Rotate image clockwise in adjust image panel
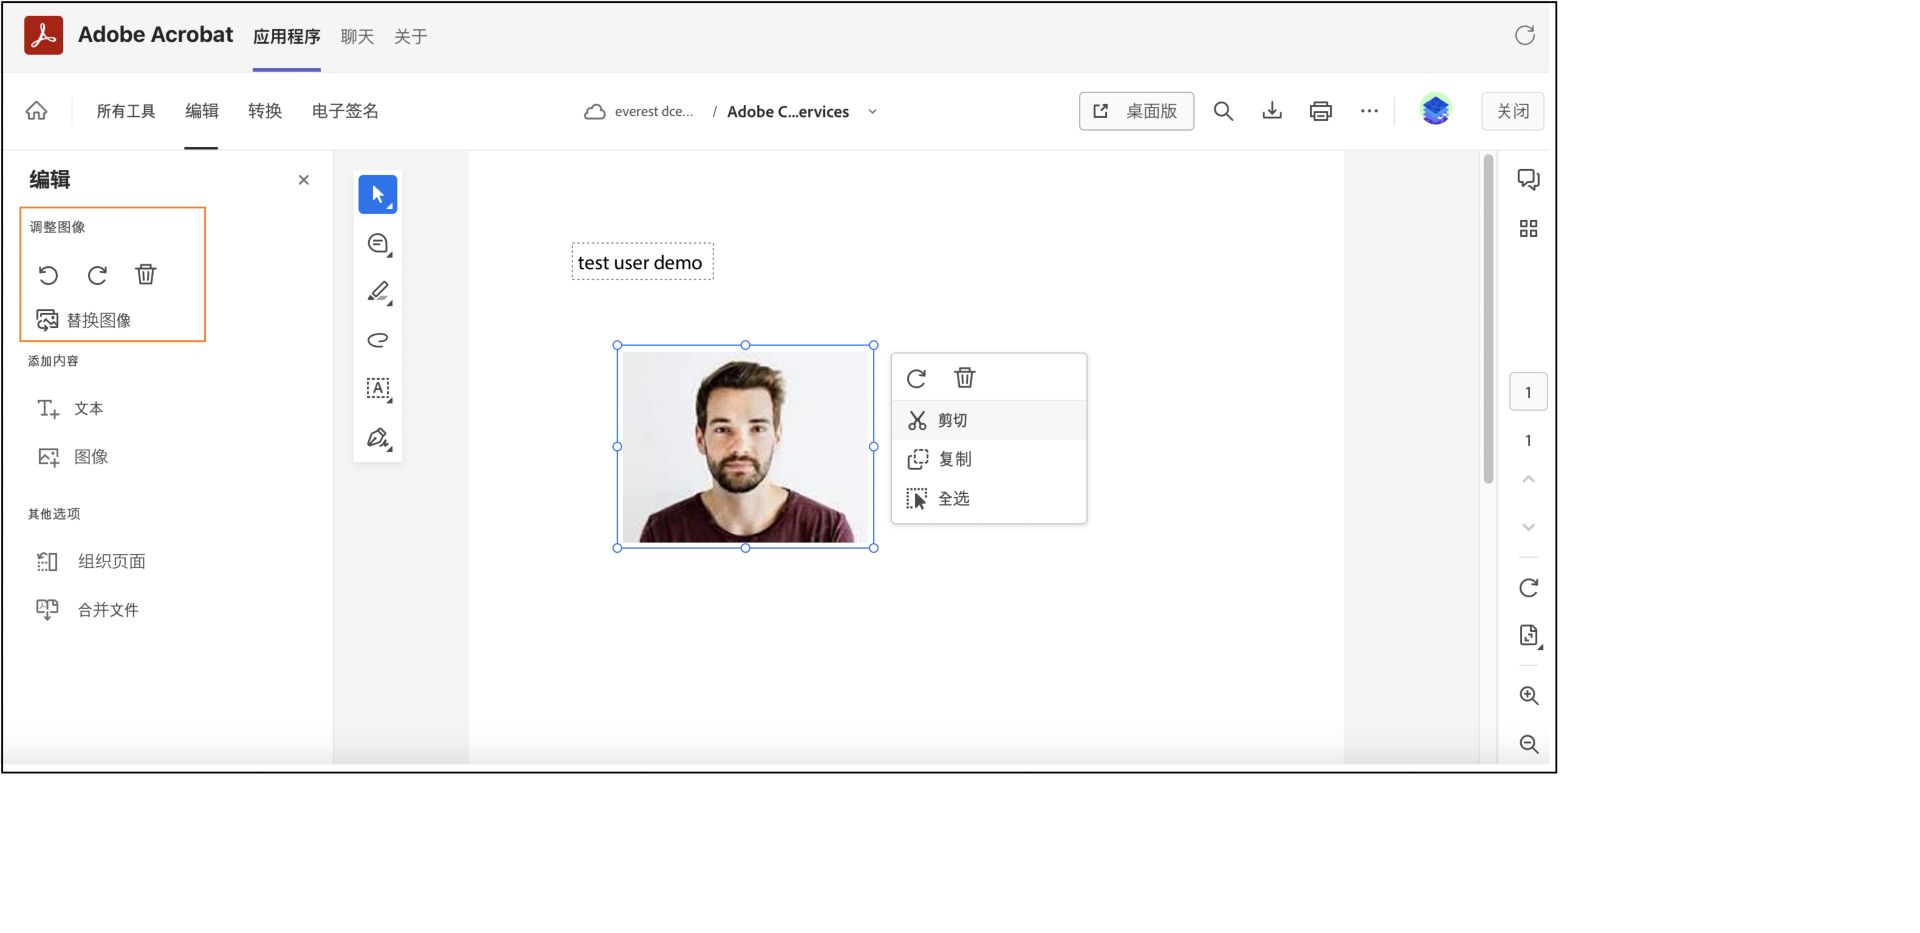Image resolution: width=1920 pixels, height=933 pixels. [97, 274]
